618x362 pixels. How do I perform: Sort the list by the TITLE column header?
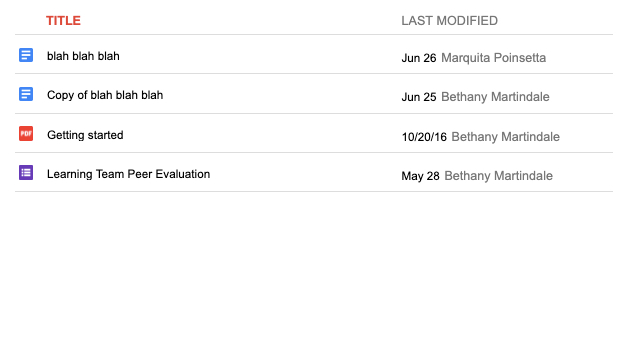click(63, 21)
